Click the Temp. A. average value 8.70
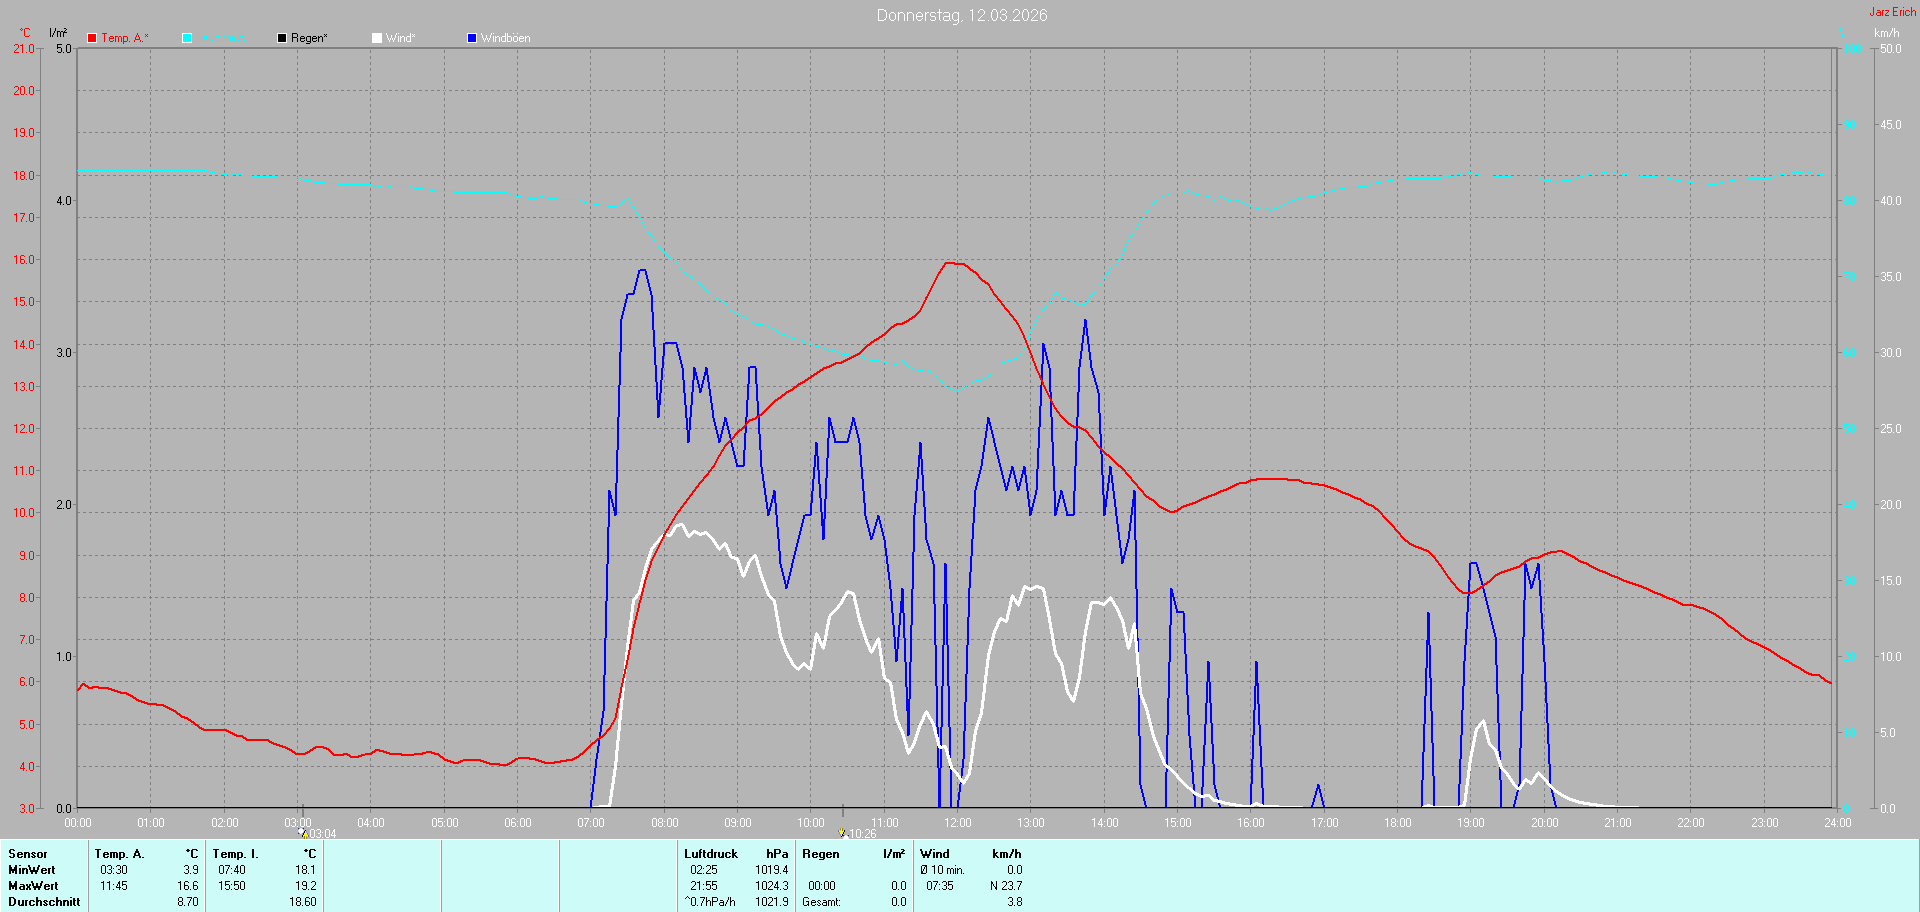 [188, 902]
